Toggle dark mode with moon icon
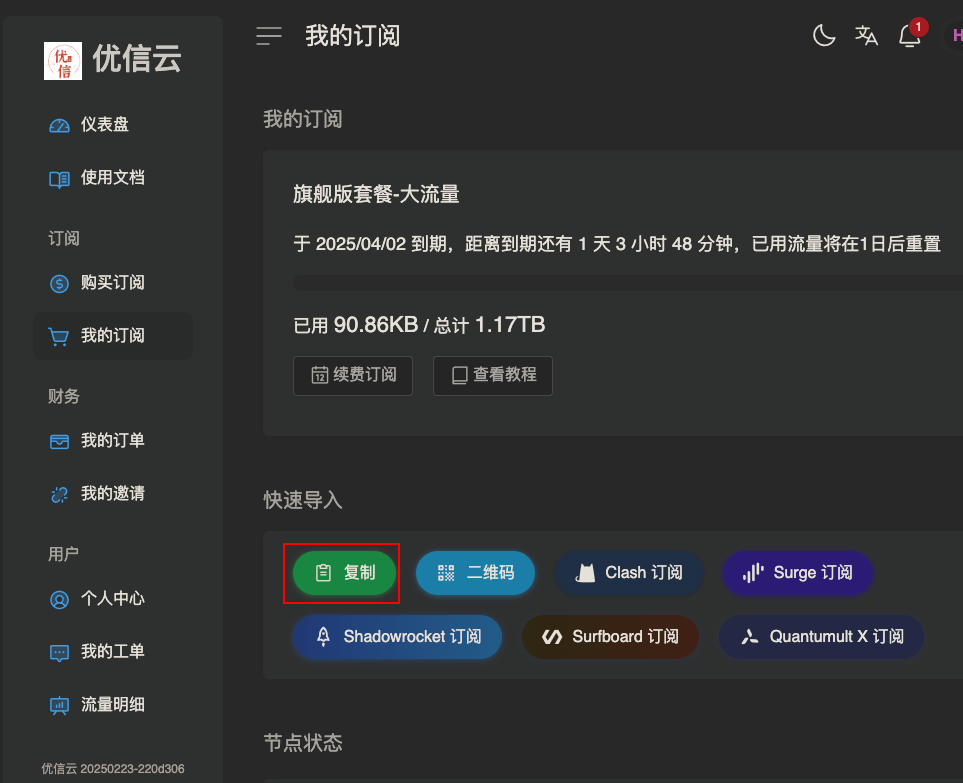This screenshot has width=963, height=783. [x=823, y=36]
